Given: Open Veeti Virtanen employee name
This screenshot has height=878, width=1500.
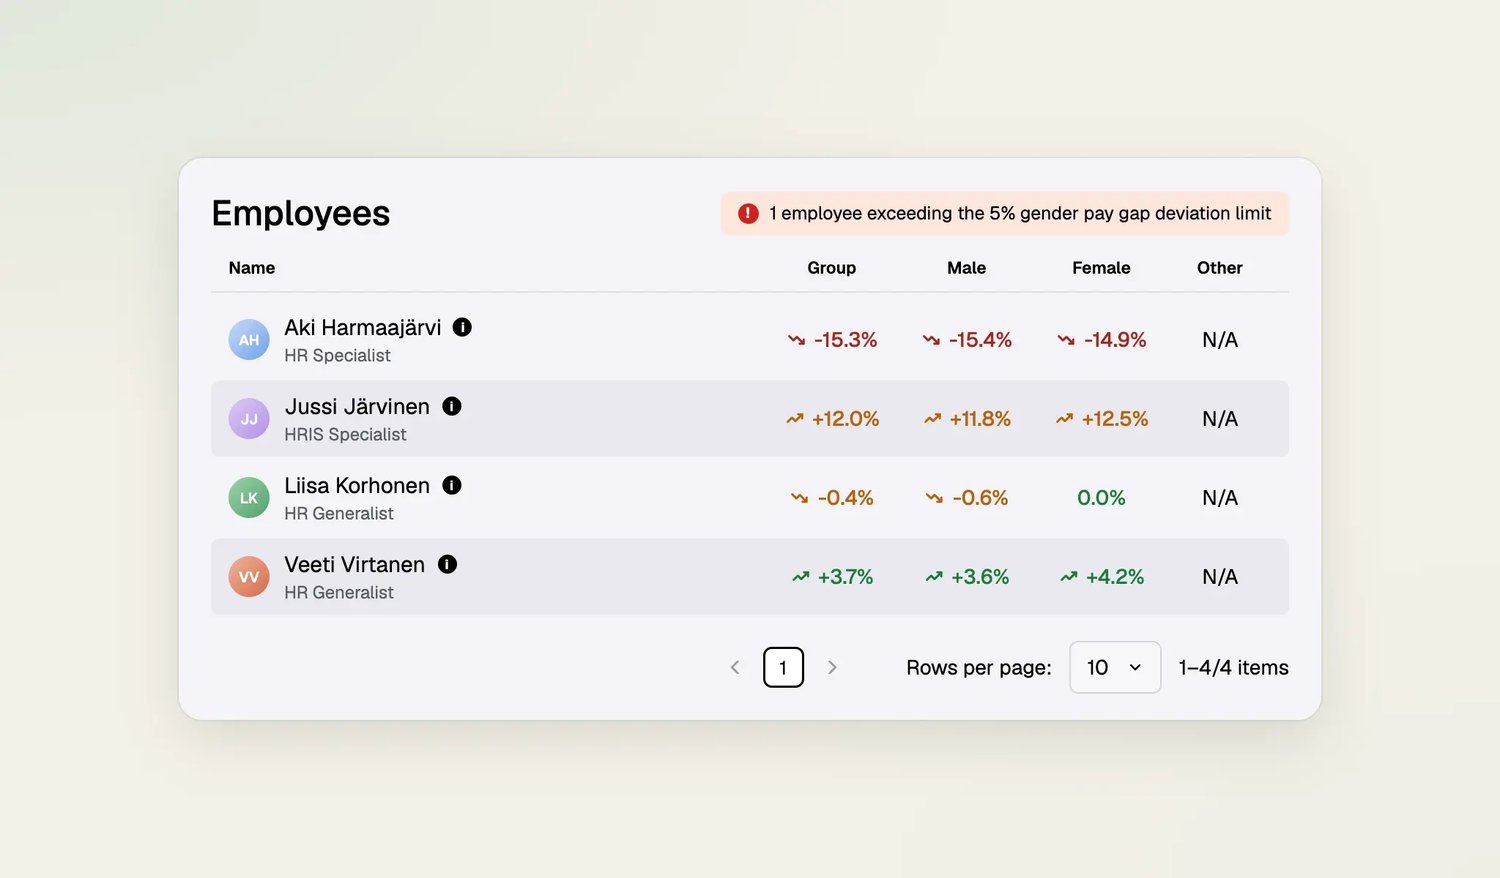Looking at the screenshot, I should (355, 564).
